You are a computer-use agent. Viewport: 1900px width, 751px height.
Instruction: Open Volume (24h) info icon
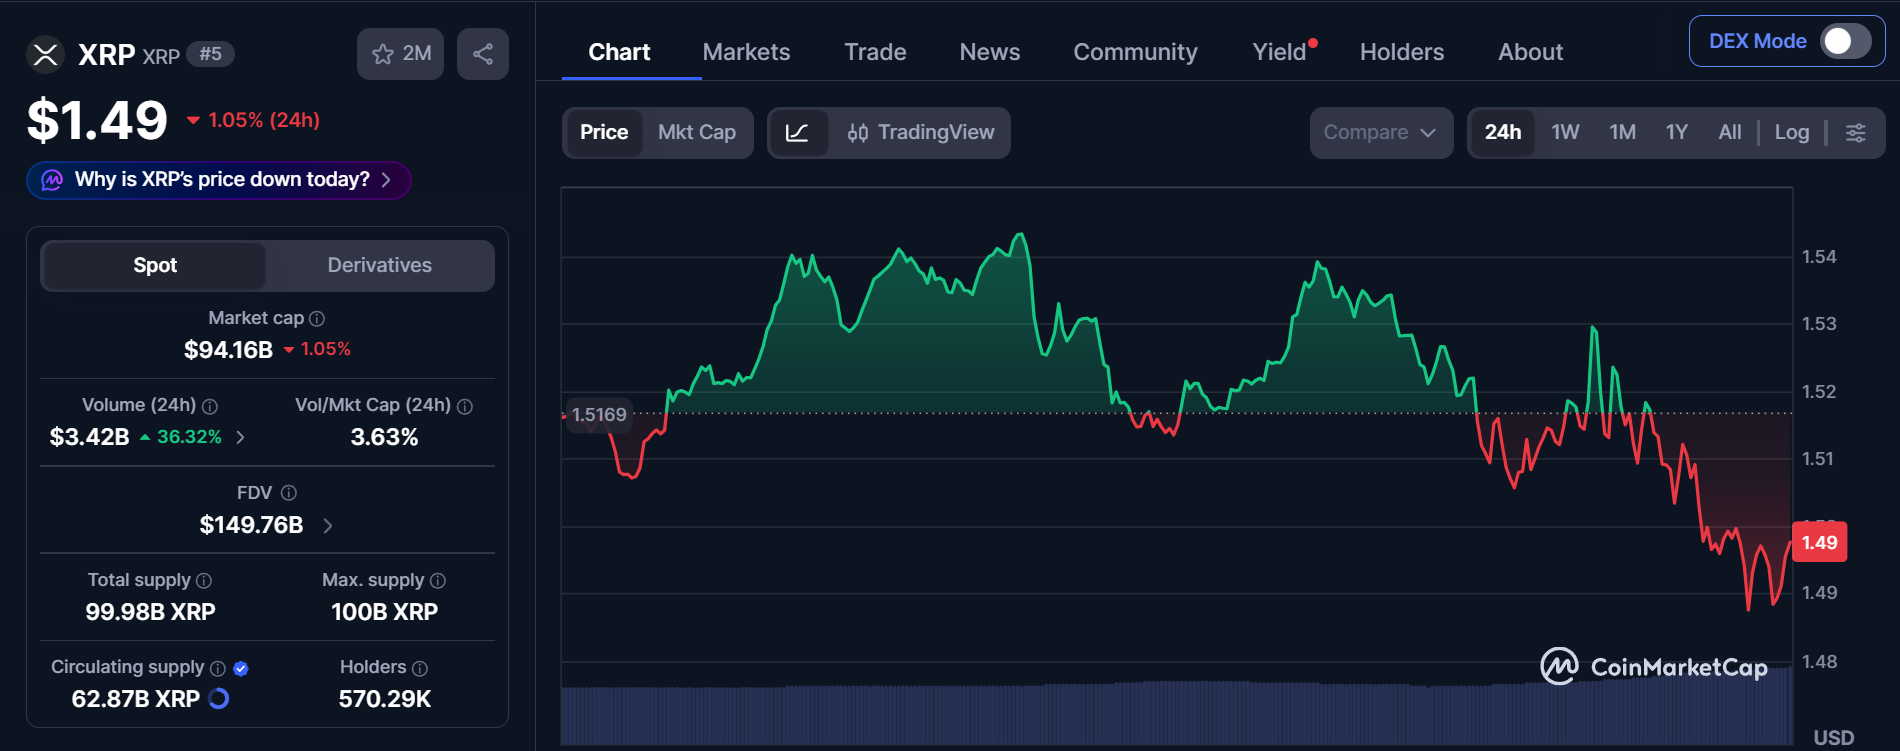(210, 406)
